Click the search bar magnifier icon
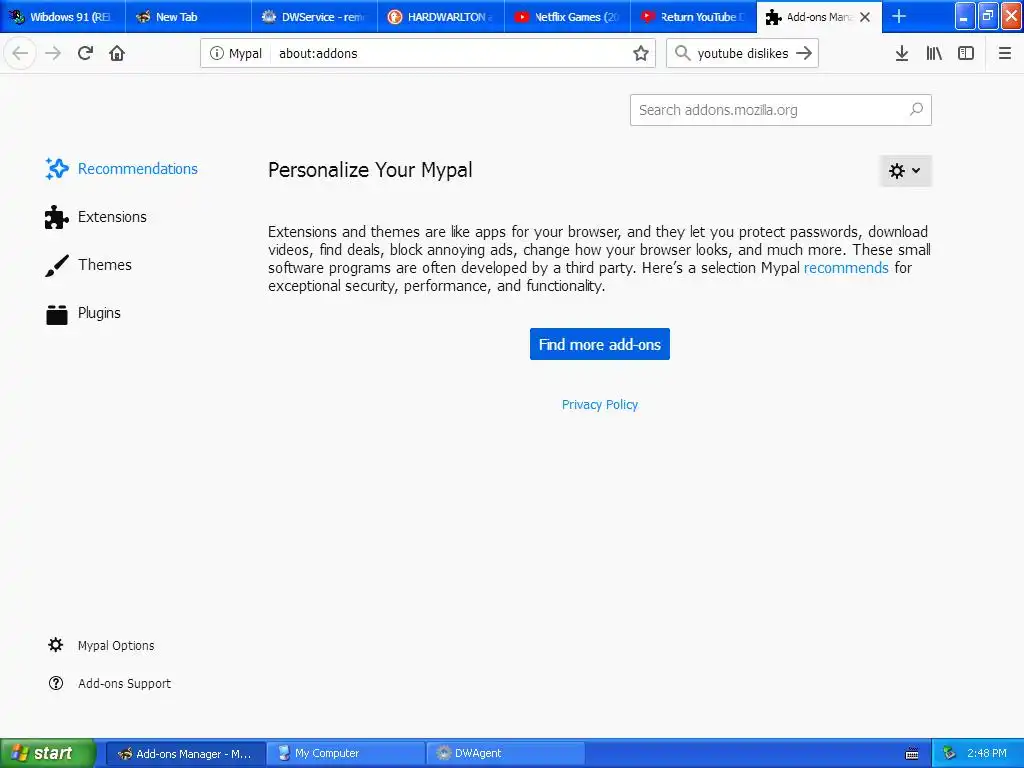Viewport: 1024px width, 768px height. (x=682, y=54)
